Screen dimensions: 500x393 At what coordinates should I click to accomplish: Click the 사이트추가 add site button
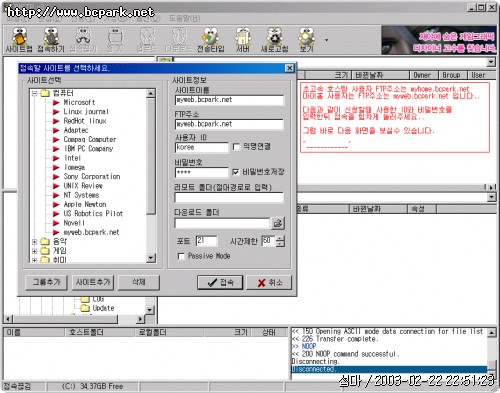[93, 282]
